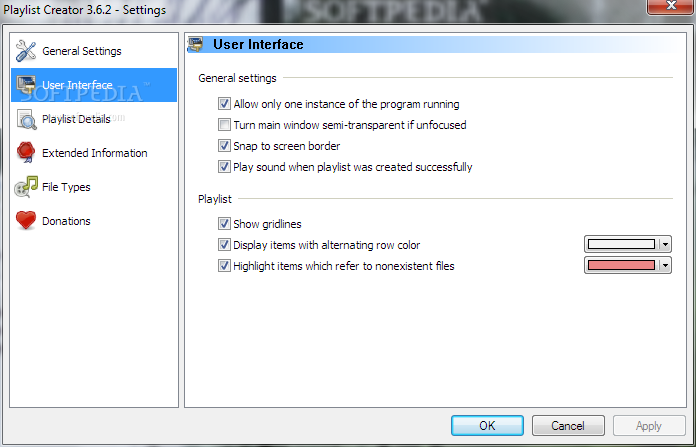Image resolution: width=696 pixels, height=447 pixels.
Task: Click the 'Show gridlines' label
Action: [x=267, y=224]
